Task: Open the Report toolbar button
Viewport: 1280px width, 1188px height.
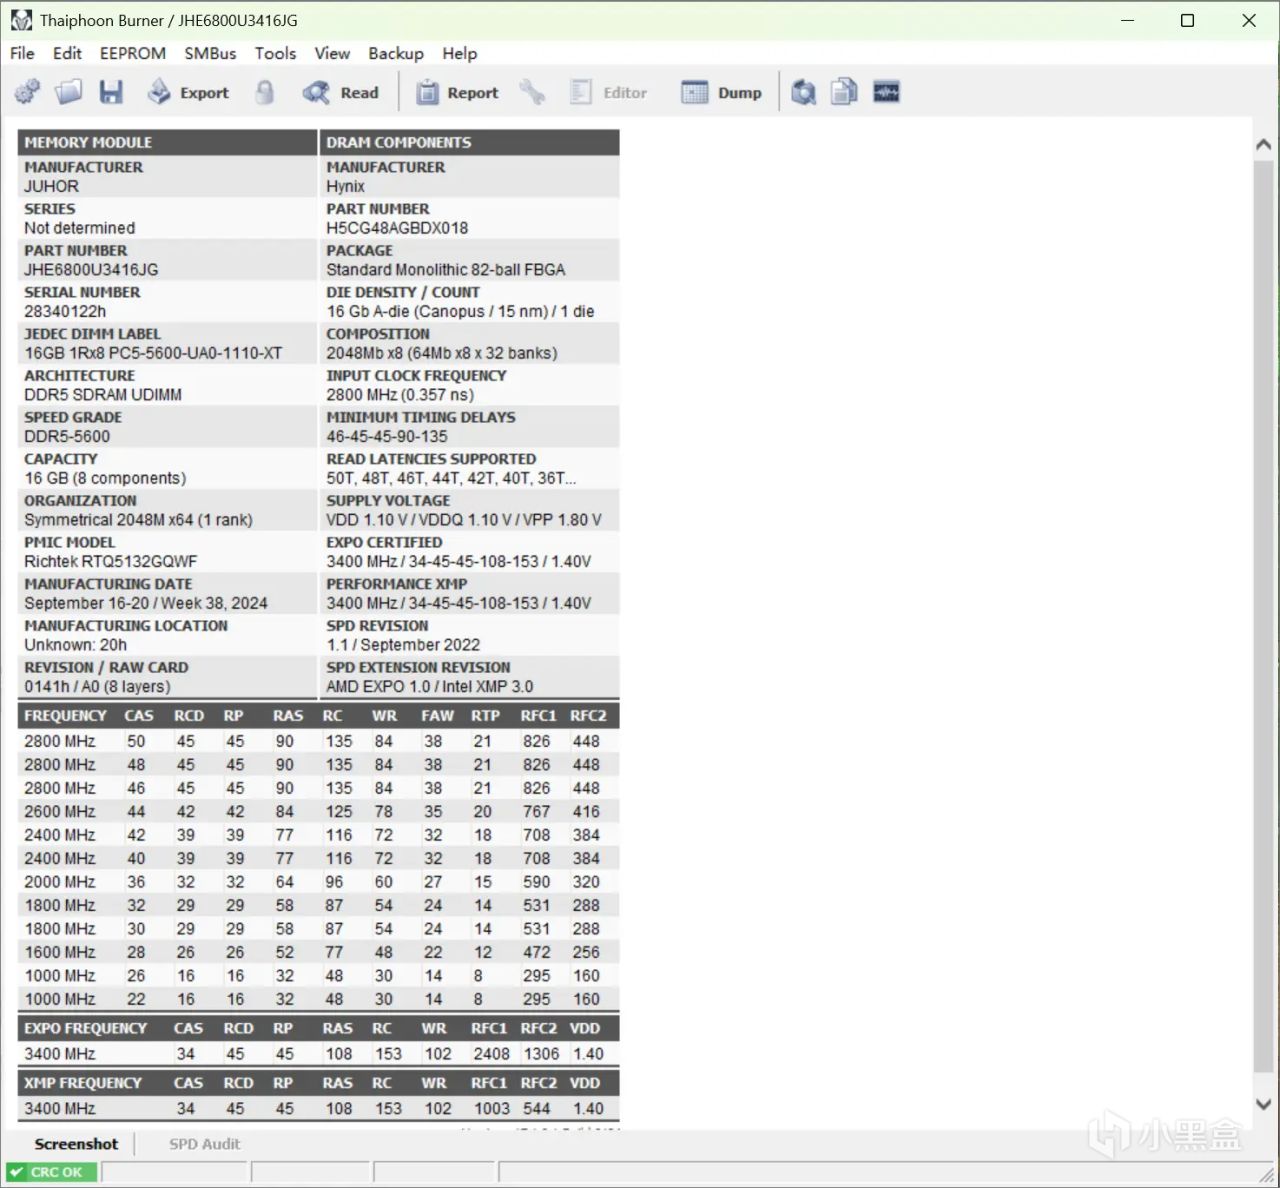Action: [457, 93]
